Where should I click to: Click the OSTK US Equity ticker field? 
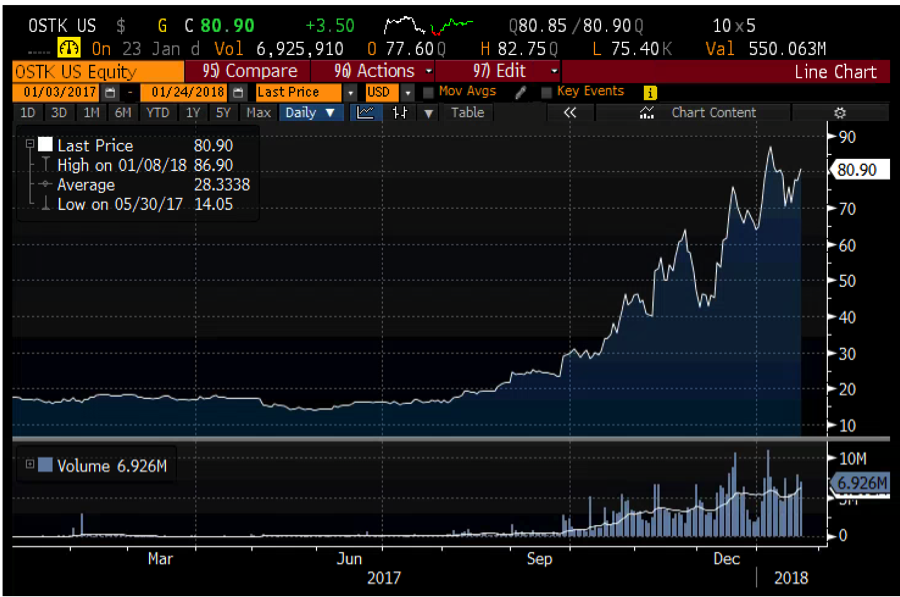coord(97,71)
